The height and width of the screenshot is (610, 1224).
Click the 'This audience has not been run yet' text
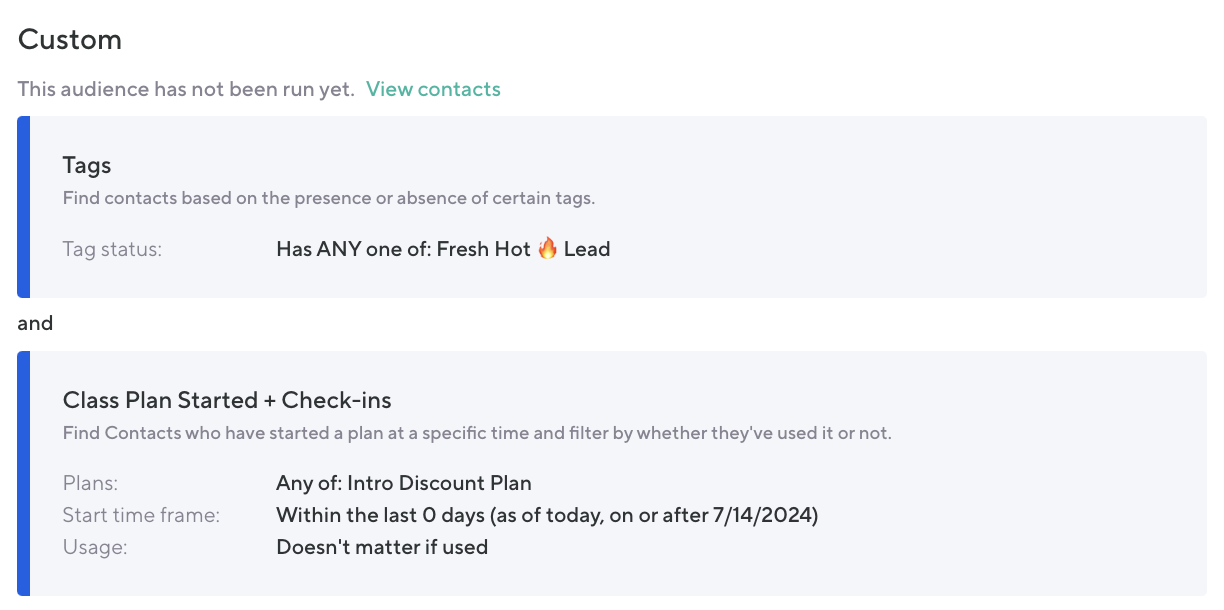186,89
